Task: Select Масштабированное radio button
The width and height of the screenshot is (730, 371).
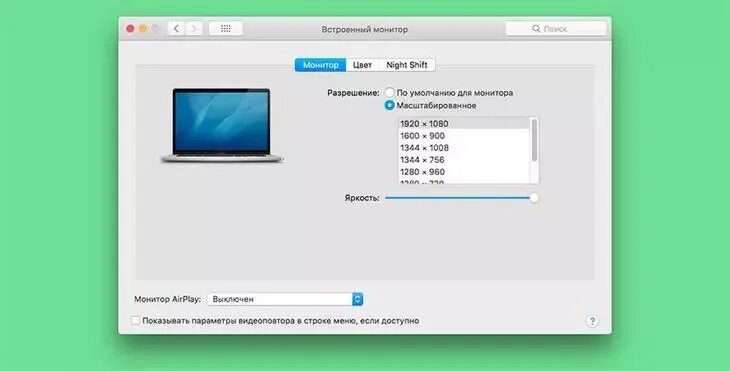Action: click(x=389, y=106)
